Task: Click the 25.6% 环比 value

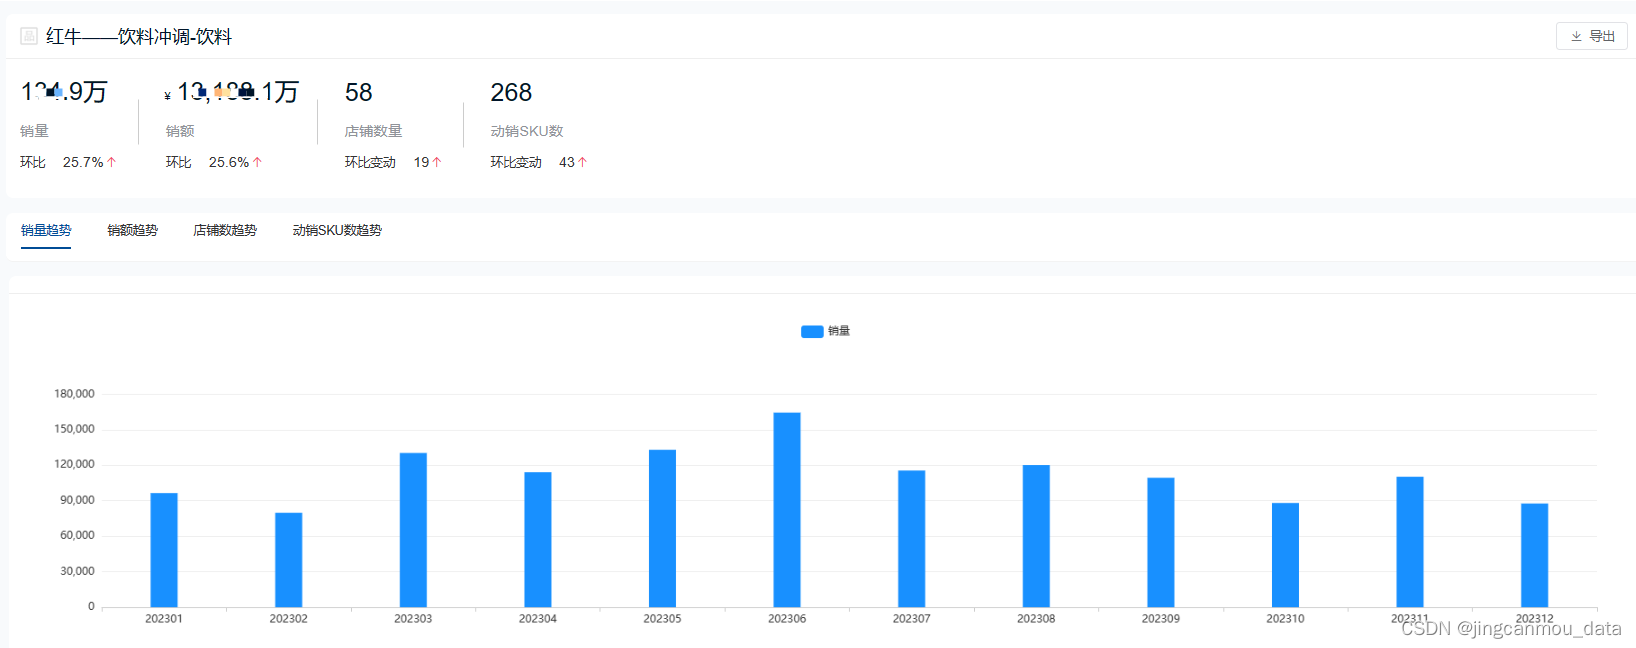Action: coord(229,162)
